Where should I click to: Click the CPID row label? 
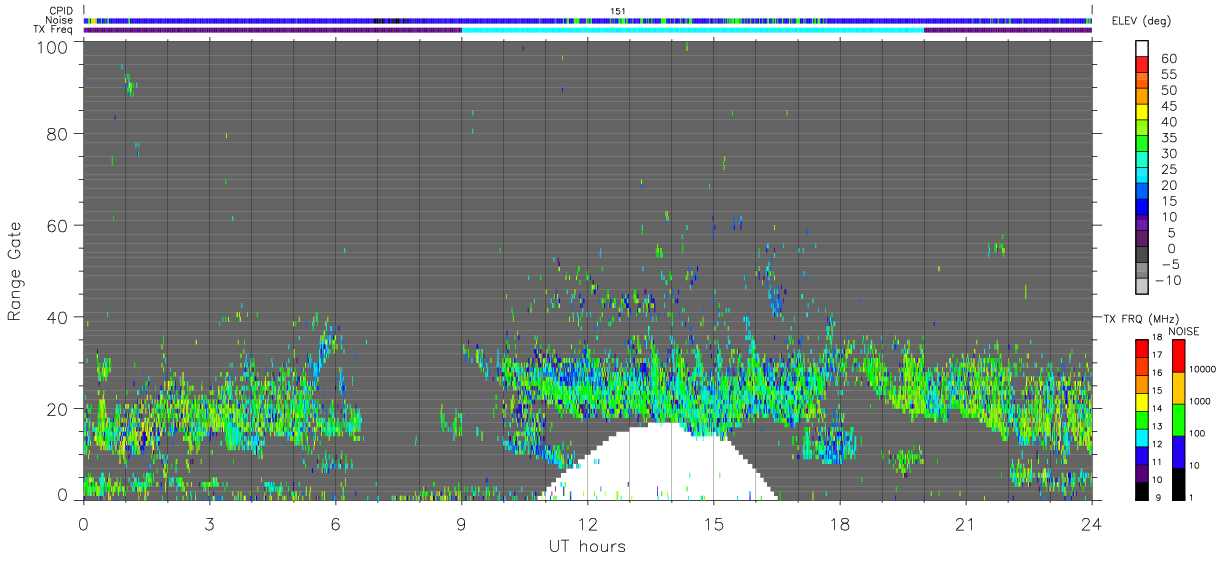(x=59, y=10)
